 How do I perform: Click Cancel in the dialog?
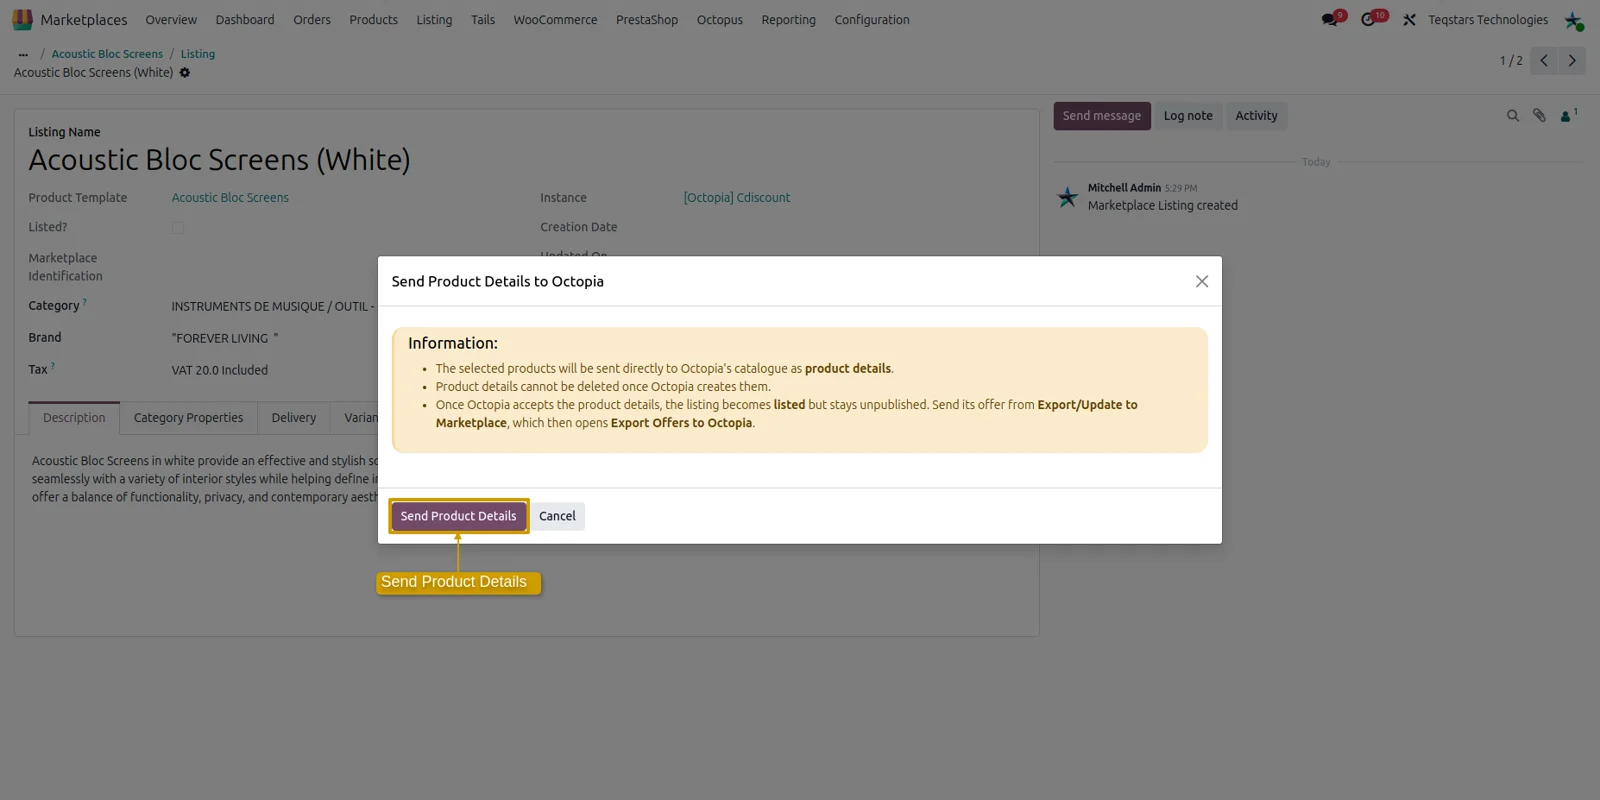click(x=557, y=516)
